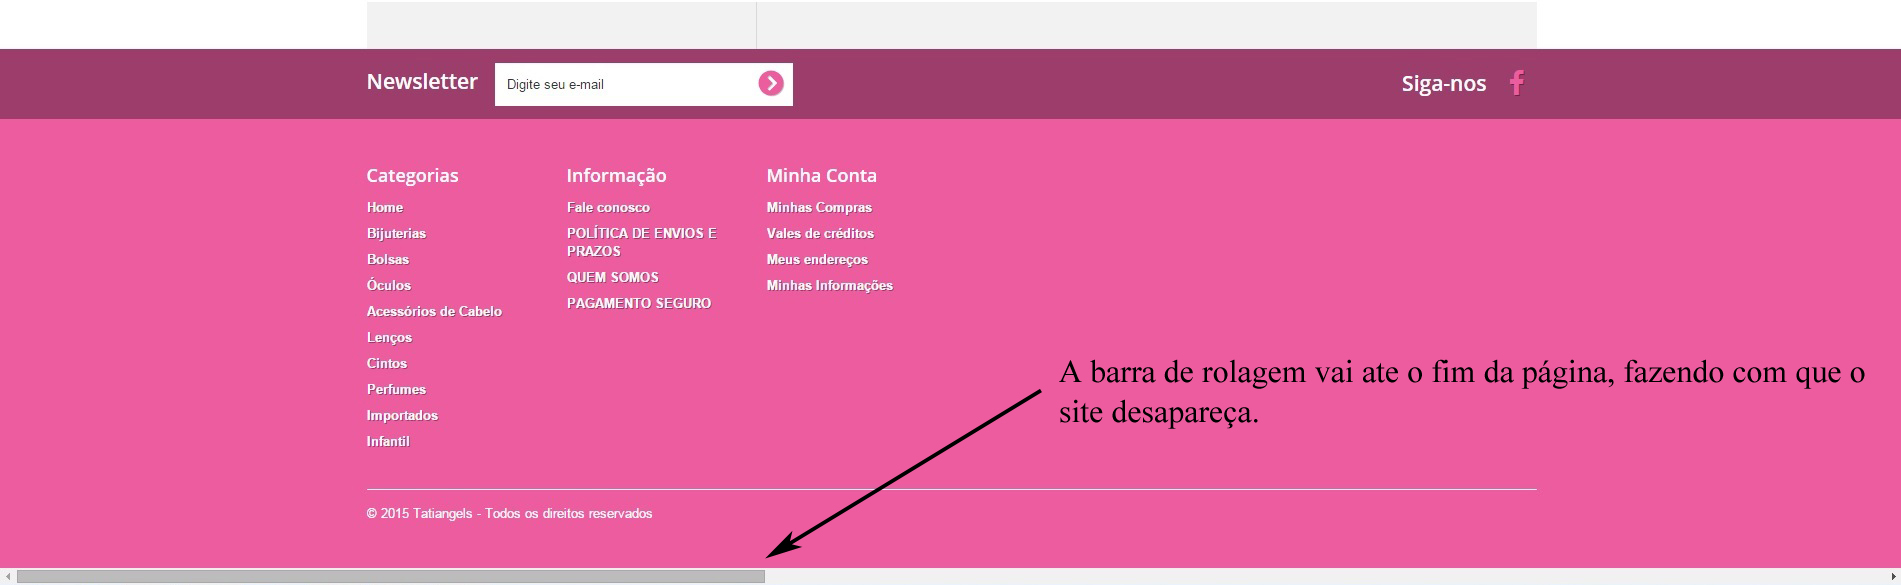Open POLÍTICA DE ENVIOS E PRAZOS page
The height and width of the screenshot is (585, 1901).
click(x=642, y=242)
